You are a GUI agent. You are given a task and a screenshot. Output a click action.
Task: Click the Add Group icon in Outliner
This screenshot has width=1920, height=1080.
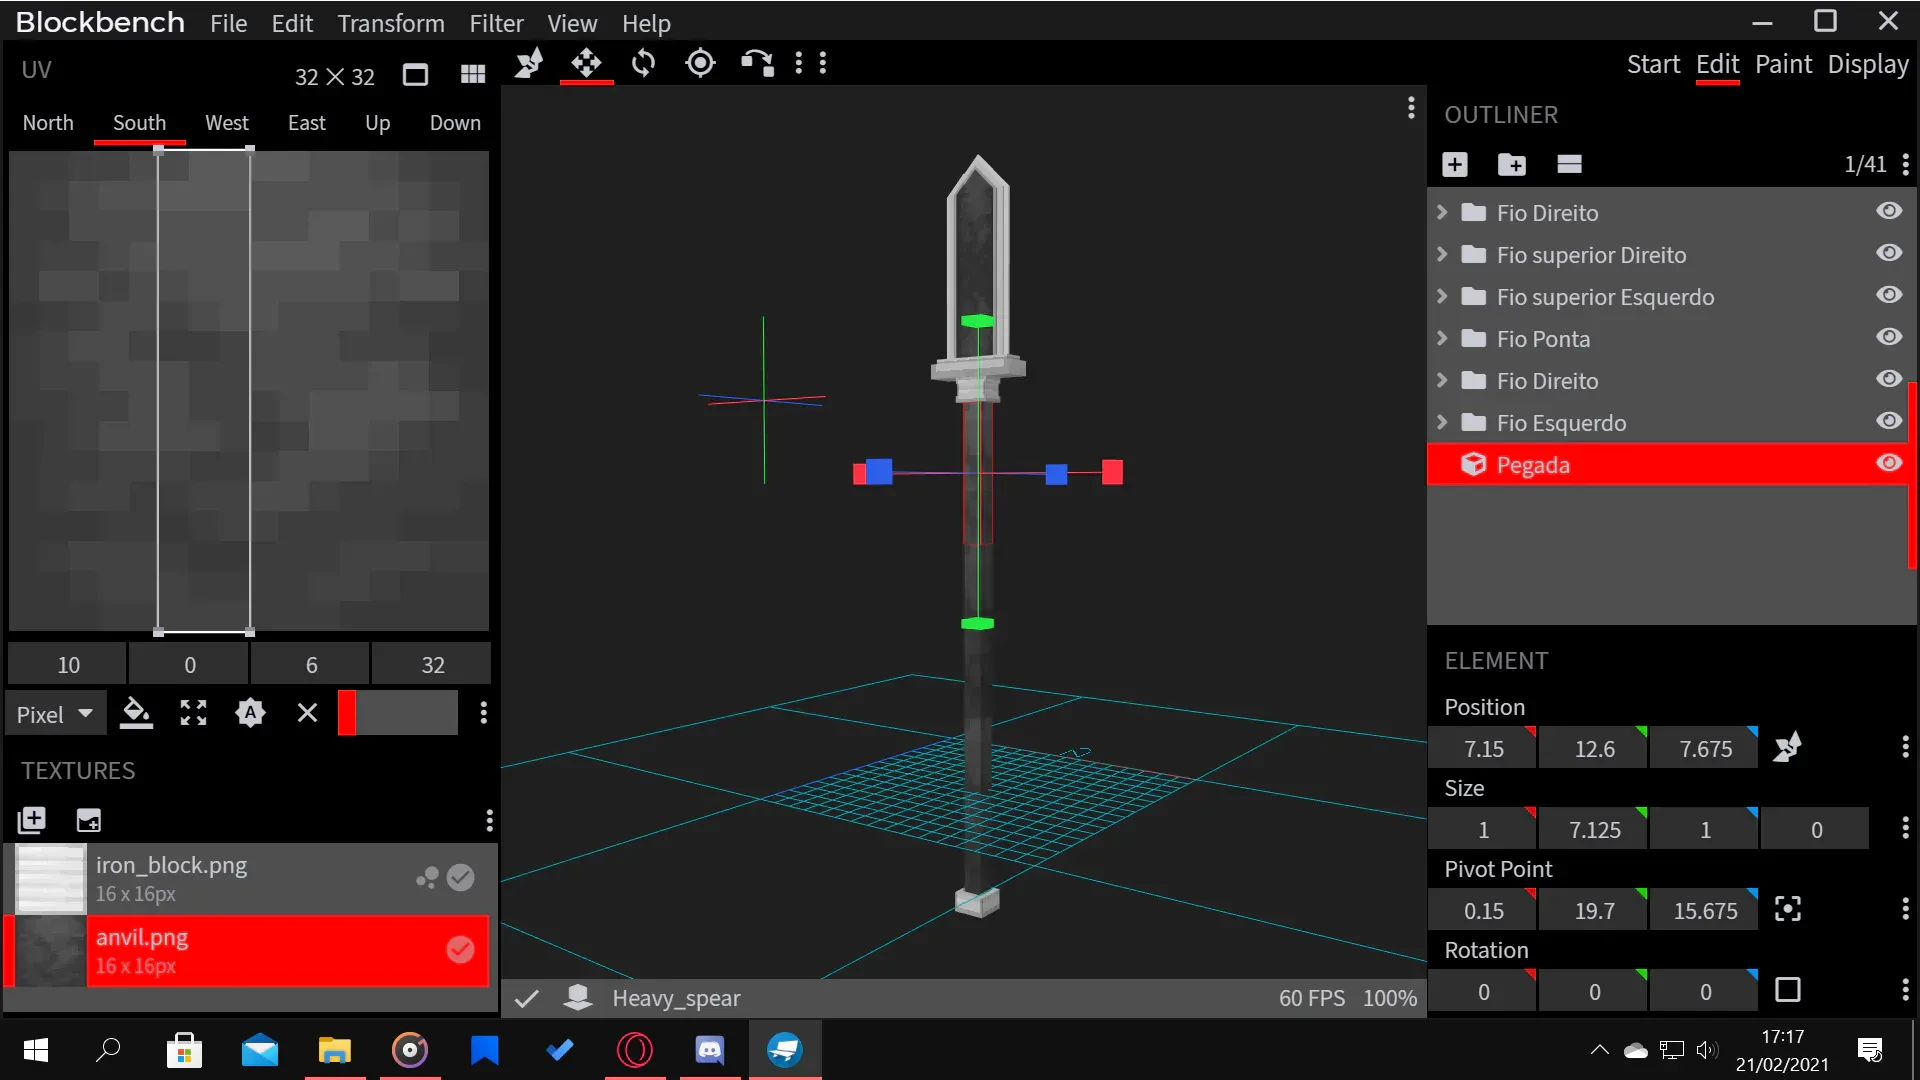click(1512, 165)
